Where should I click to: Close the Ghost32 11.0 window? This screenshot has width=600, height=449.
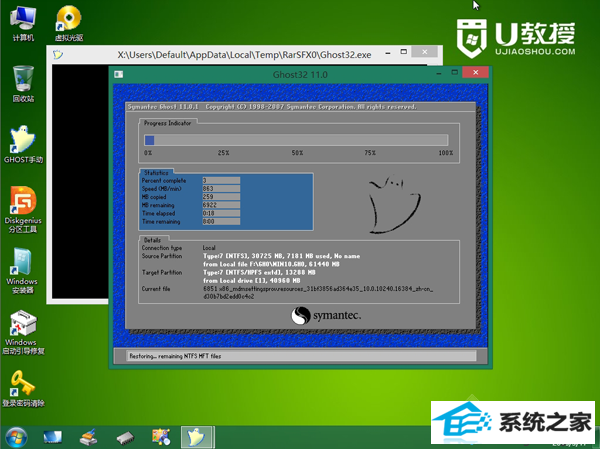(476, 72)
